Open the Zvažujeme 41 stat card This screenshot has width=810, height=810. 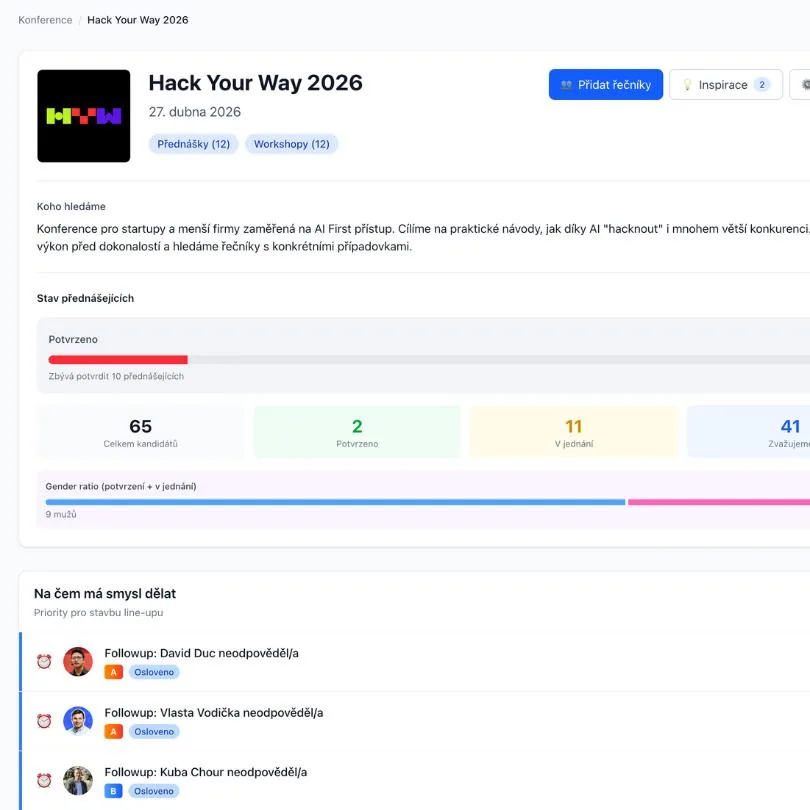pyautogui.click(x=760, y=432)
